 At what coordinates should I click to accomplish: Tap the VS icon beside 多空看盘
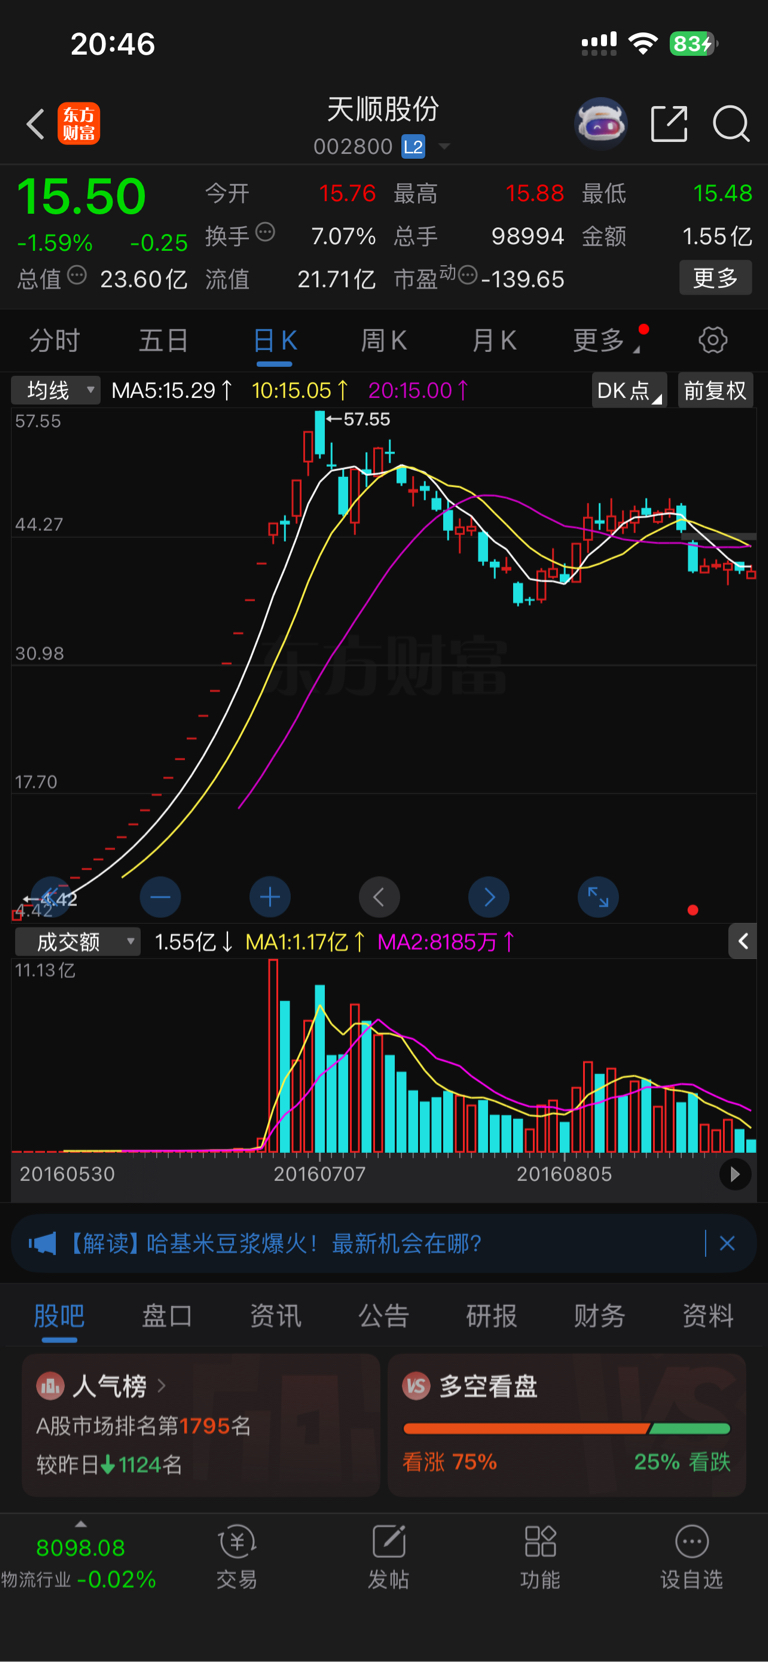click(x=416, y=1386)
